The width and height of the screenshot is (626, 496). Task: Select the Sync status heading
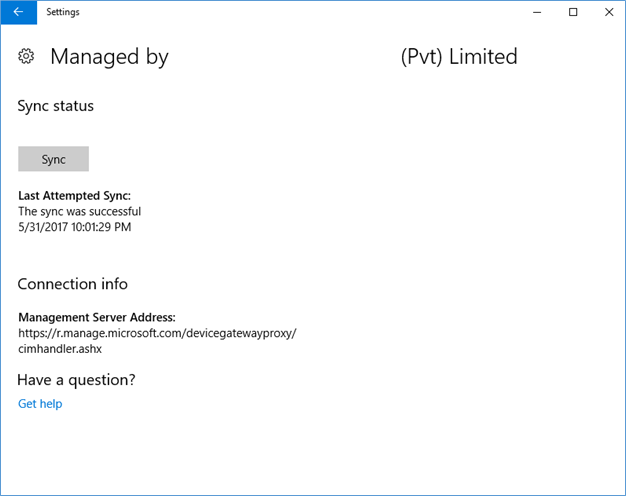click(x=56, y=106)
